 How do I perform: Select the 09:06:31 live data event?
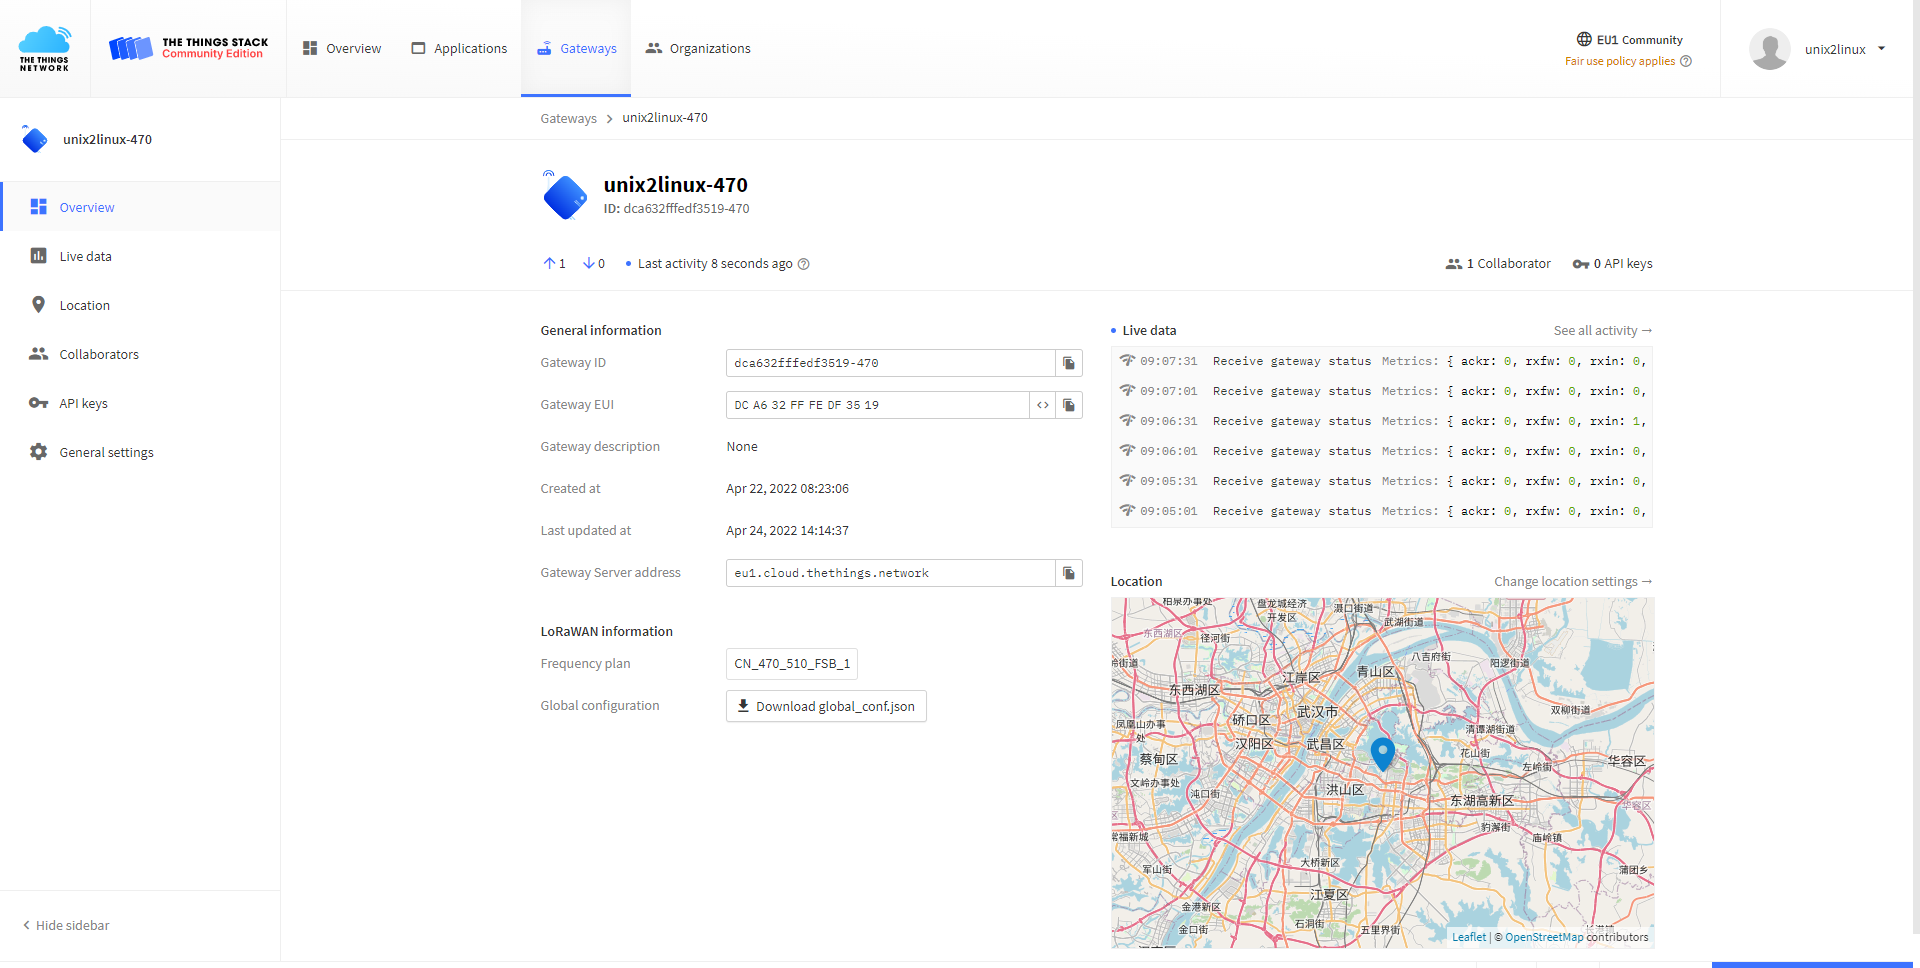[x=1382, y=421]
